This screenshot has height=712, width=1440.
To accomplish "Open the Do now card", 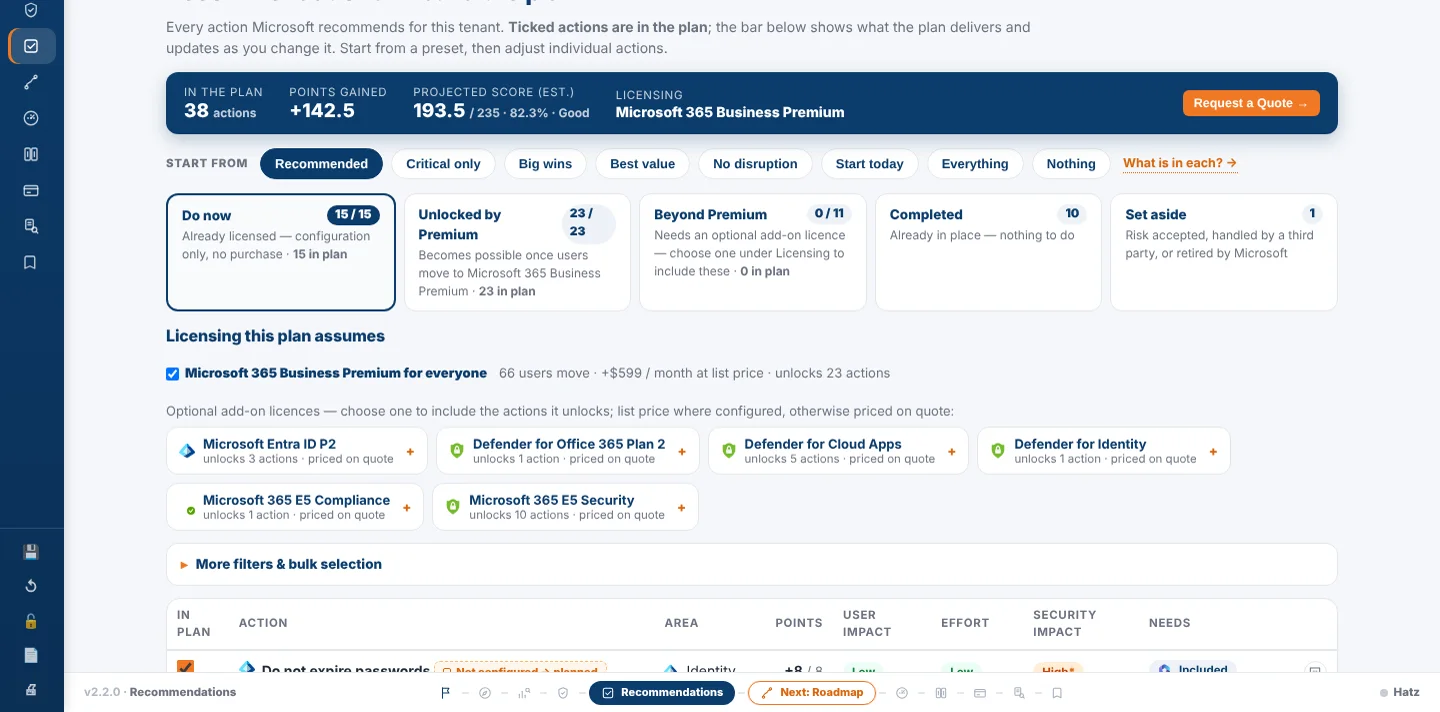I will [281, 252].
